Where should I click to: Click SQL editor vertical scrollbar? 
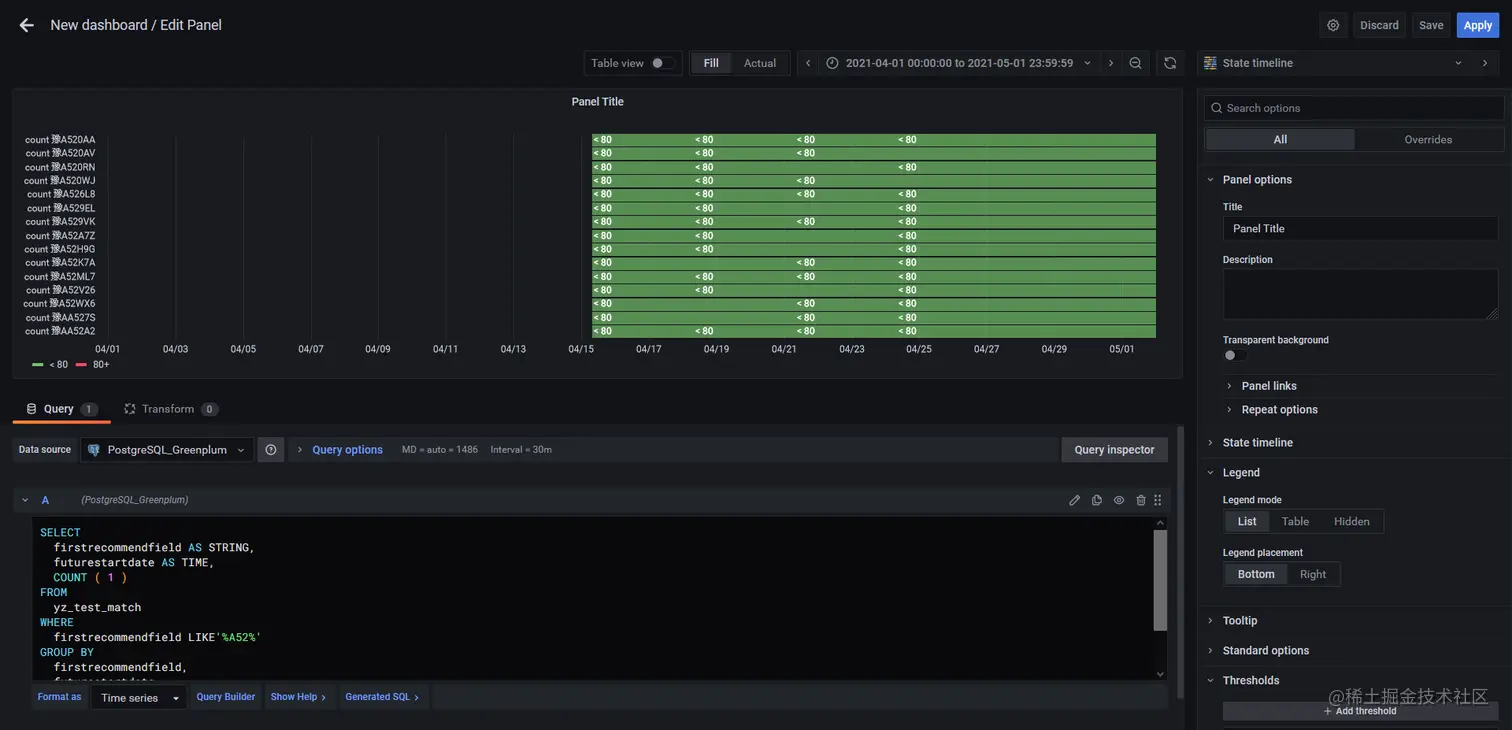(x=1160, y=581)
